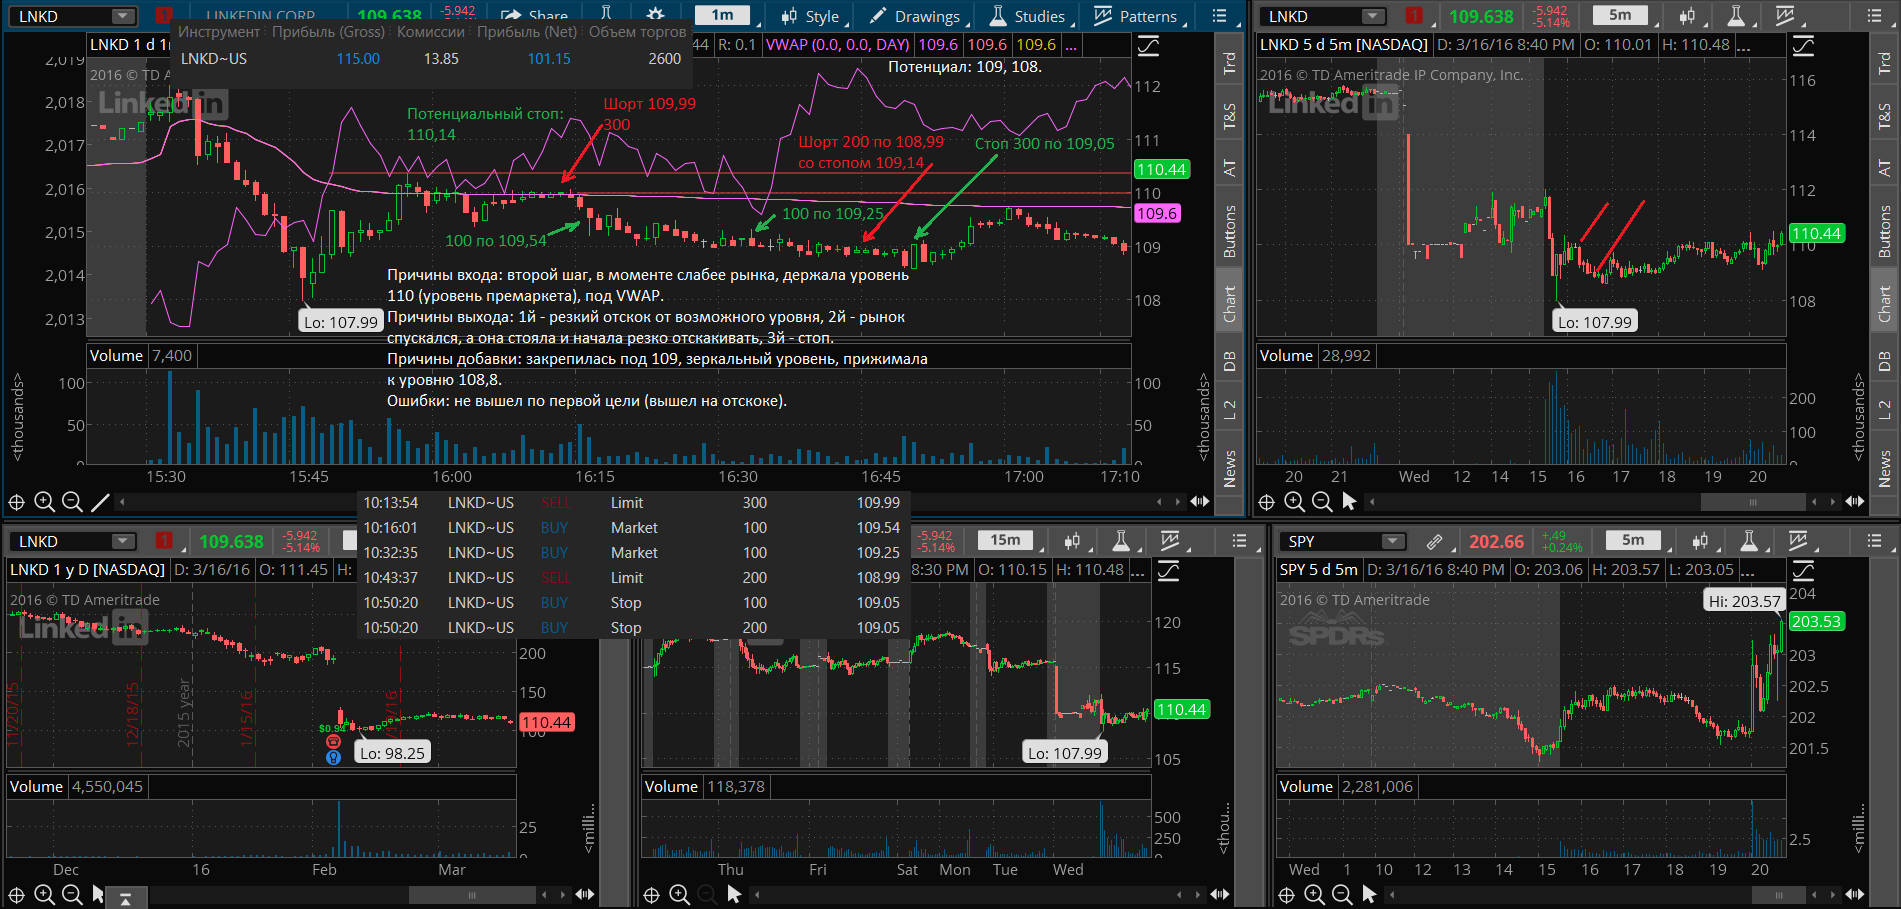Open the Share menu in LNKD 1m chart
1901x909 pixels.
click(x=535, y=16)
